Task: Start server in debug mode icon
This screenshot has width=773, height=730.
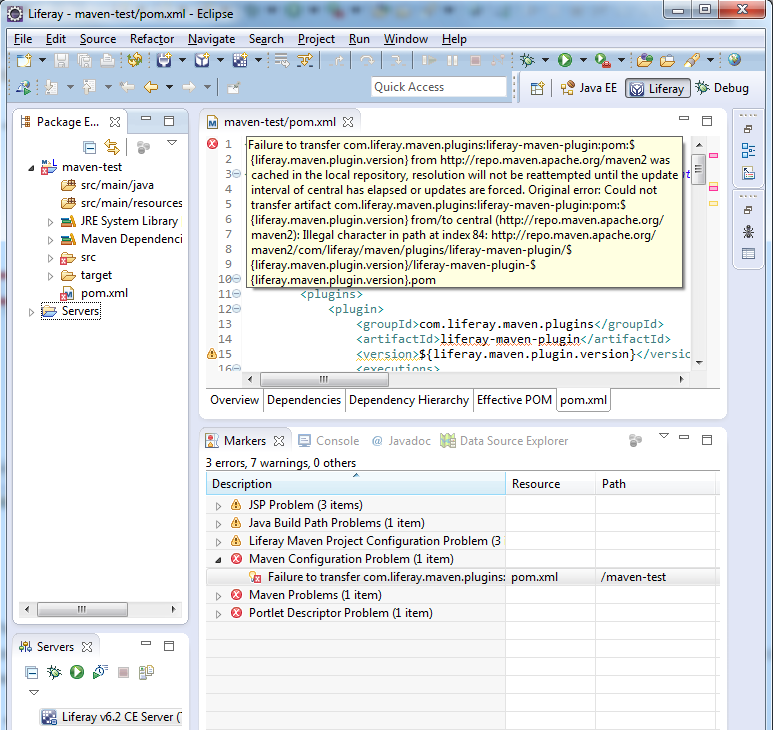Action: 54,672
